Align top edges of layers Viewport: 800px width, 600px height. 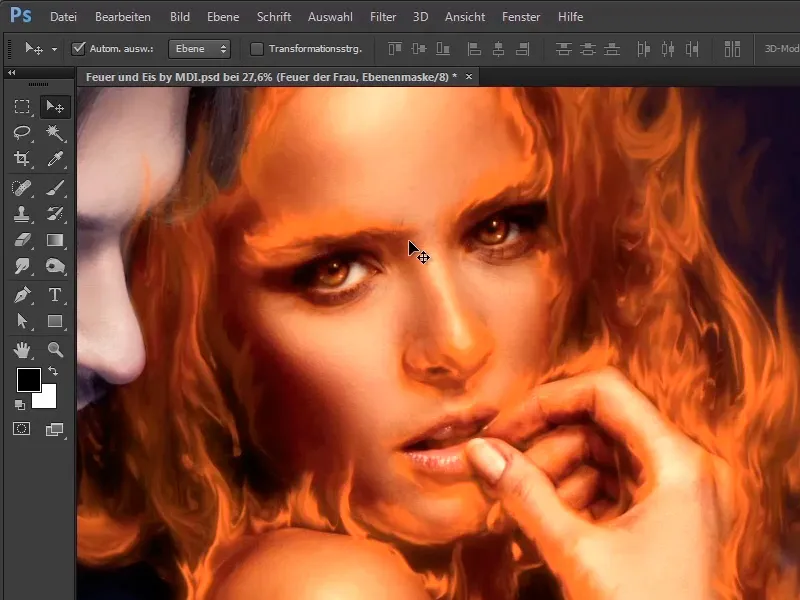[x=394, y=49]
